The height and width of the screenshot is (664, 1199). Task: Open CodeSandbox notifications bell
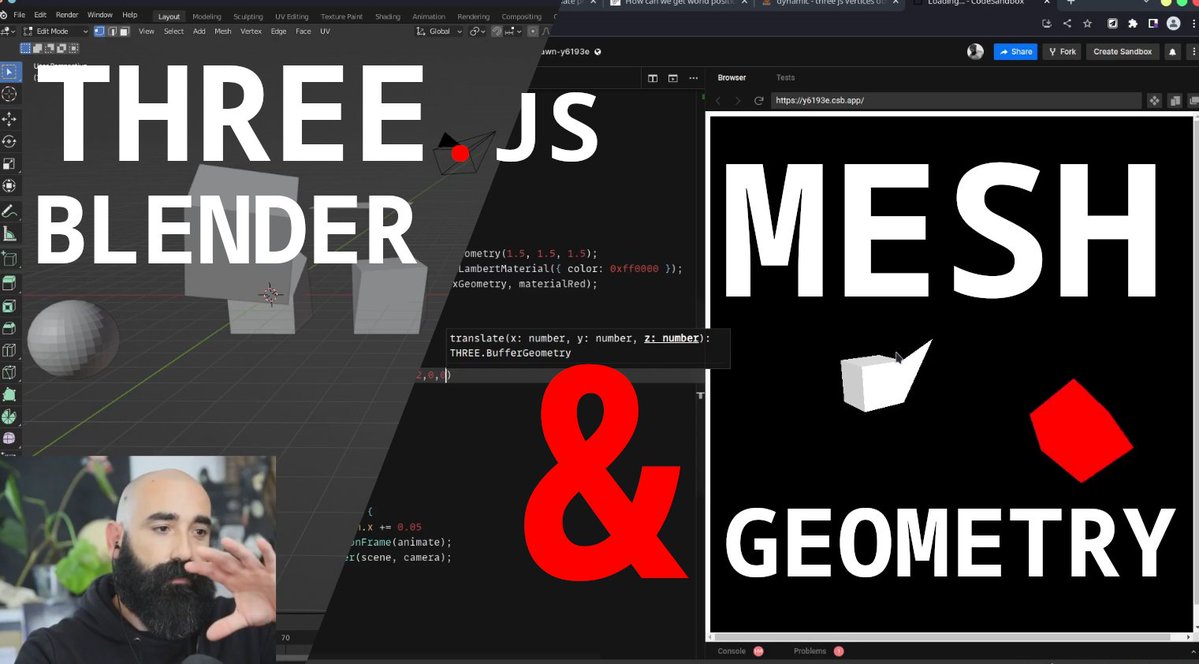(x=1171, y=52)
